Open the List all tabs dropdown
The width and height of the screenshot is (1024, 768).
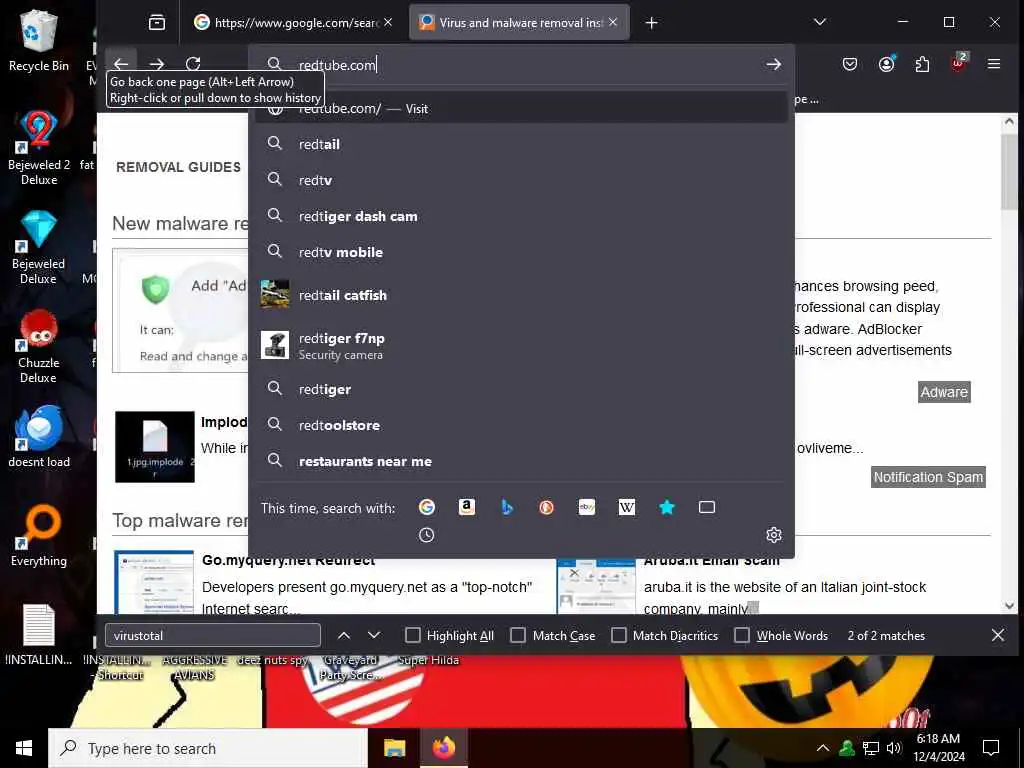pyautogui.click(x=820, y=23)
